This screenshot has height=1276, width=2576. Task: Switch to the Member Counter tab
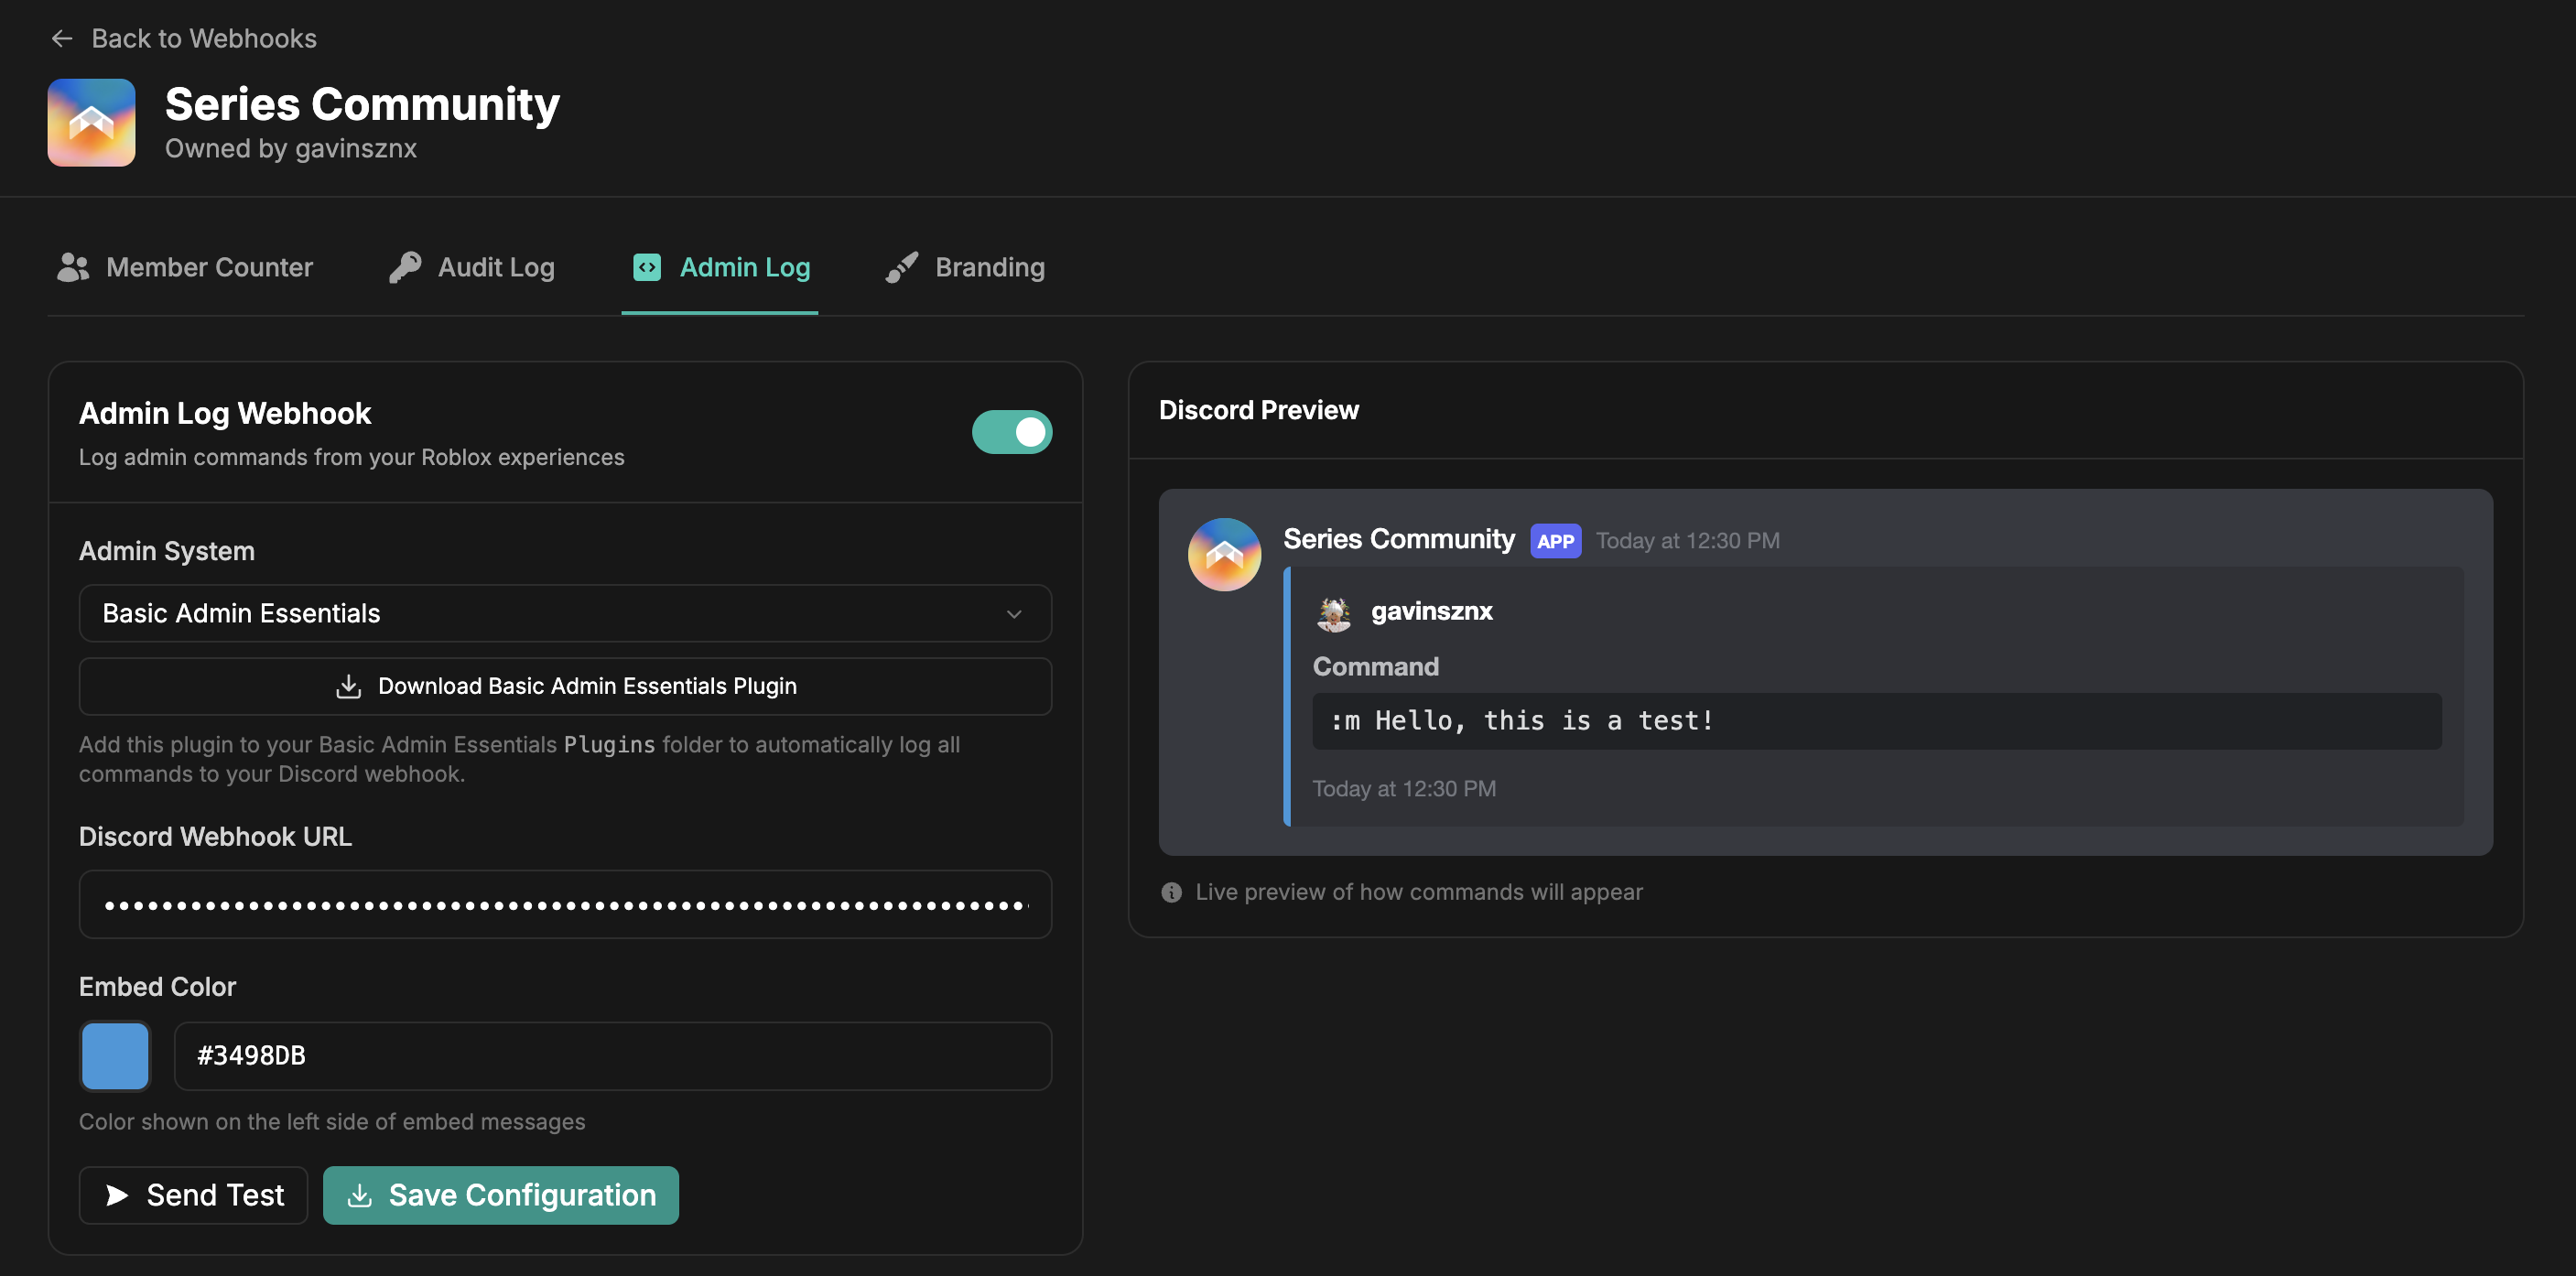(185, 266)
